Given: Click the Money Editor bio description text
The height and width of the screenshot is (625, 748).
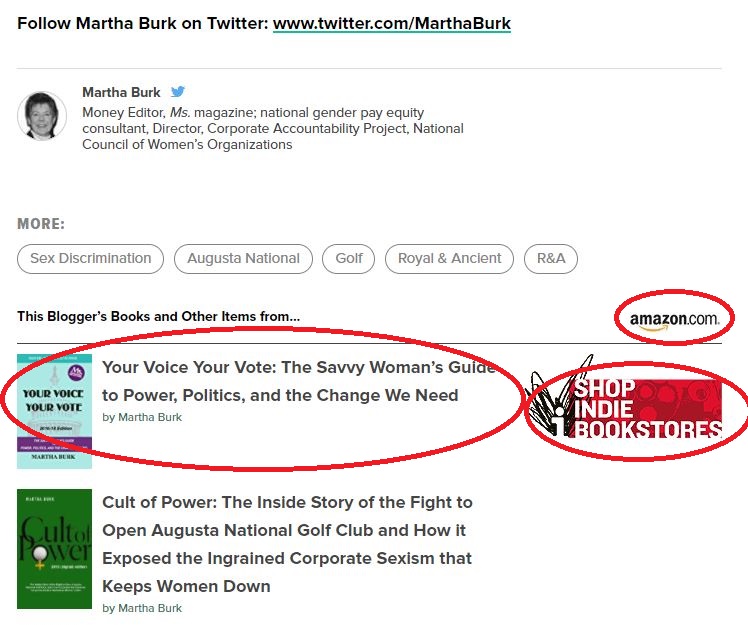Looking at the screenshot, I should (x=272, y=128).
